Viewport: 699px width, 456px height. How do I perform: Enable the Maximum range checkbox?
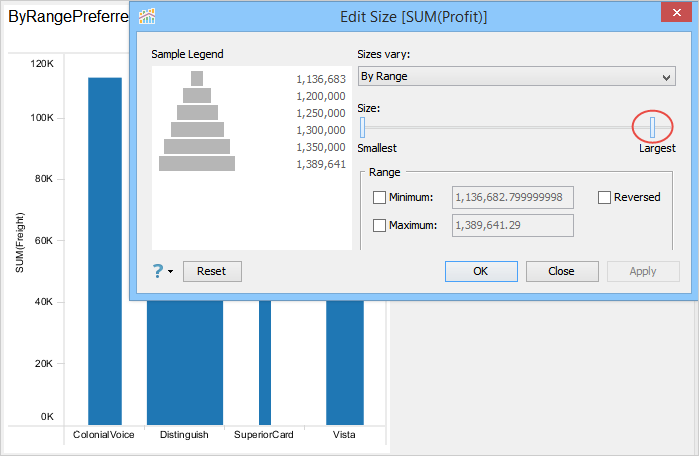click(379, 225)
